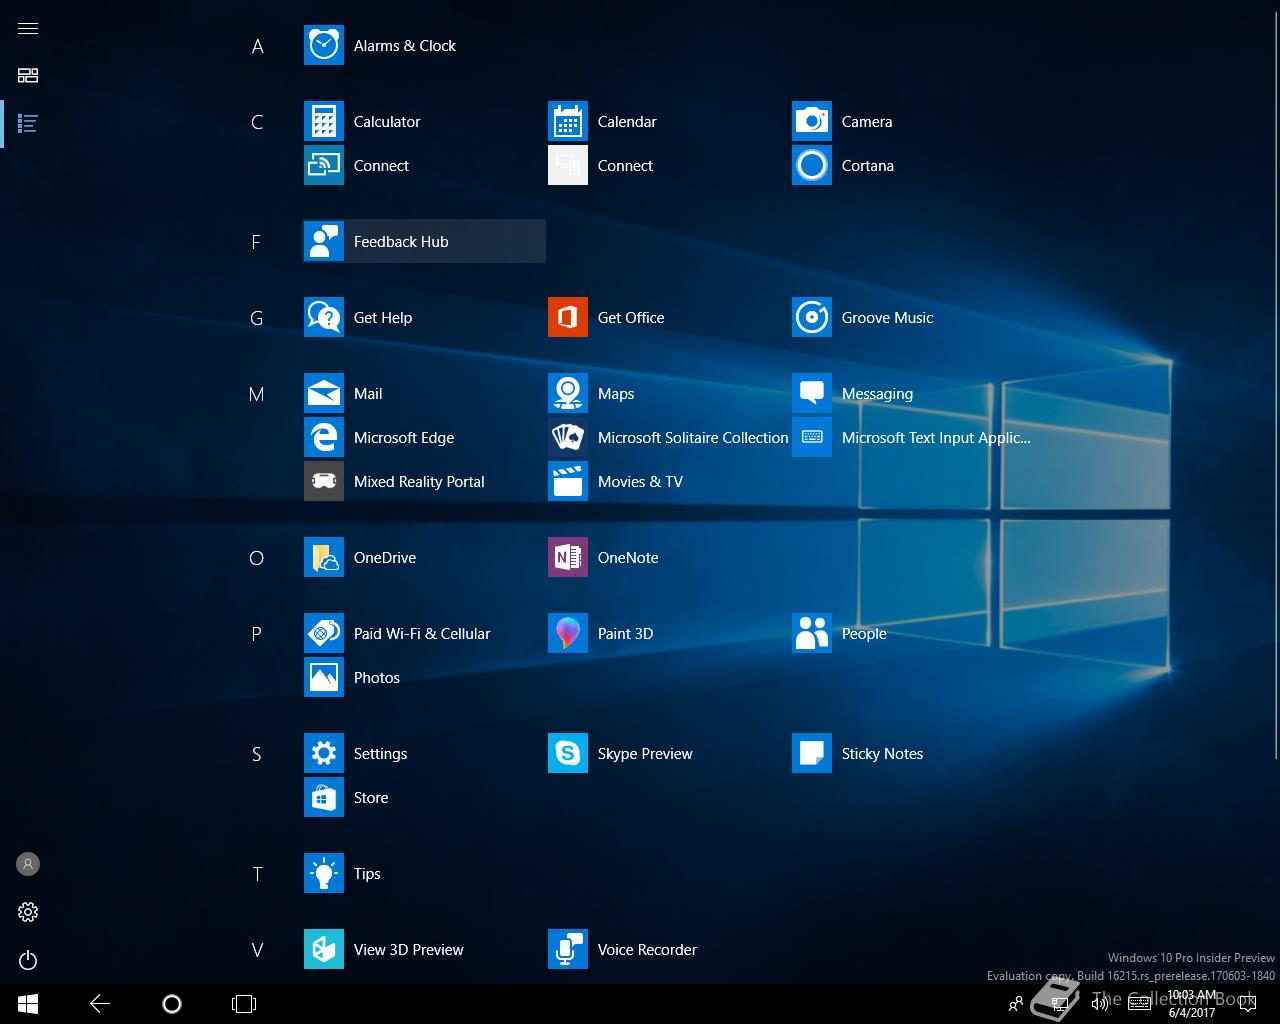Open the Messaging app icon
Image resolution: width=1280 pixels, height=1024 pixels.
[x=812, y=394]
